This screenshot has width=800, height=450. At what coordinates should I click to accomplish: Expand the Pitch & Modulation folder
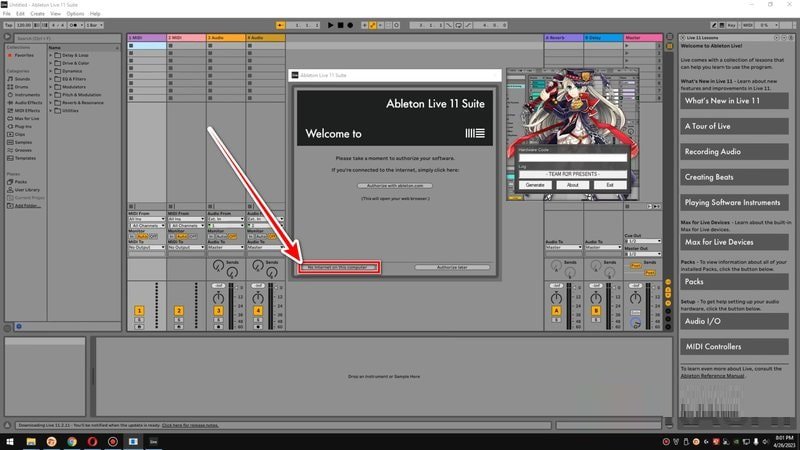51,95
